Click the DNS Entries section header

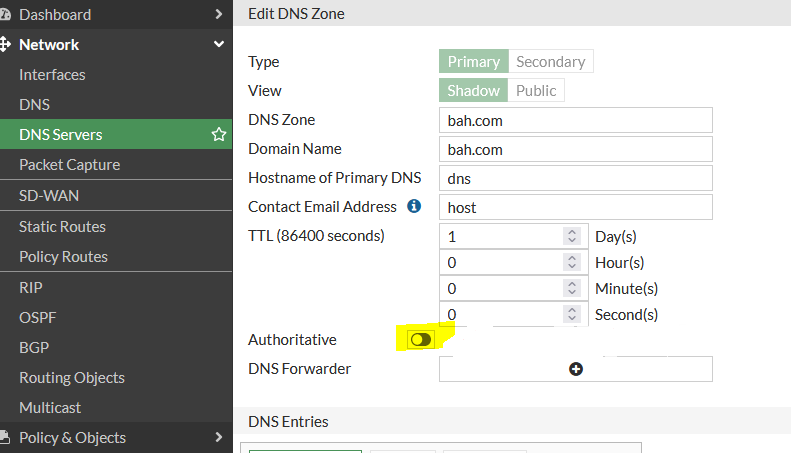pyautogui.click(x=288, y=421)
